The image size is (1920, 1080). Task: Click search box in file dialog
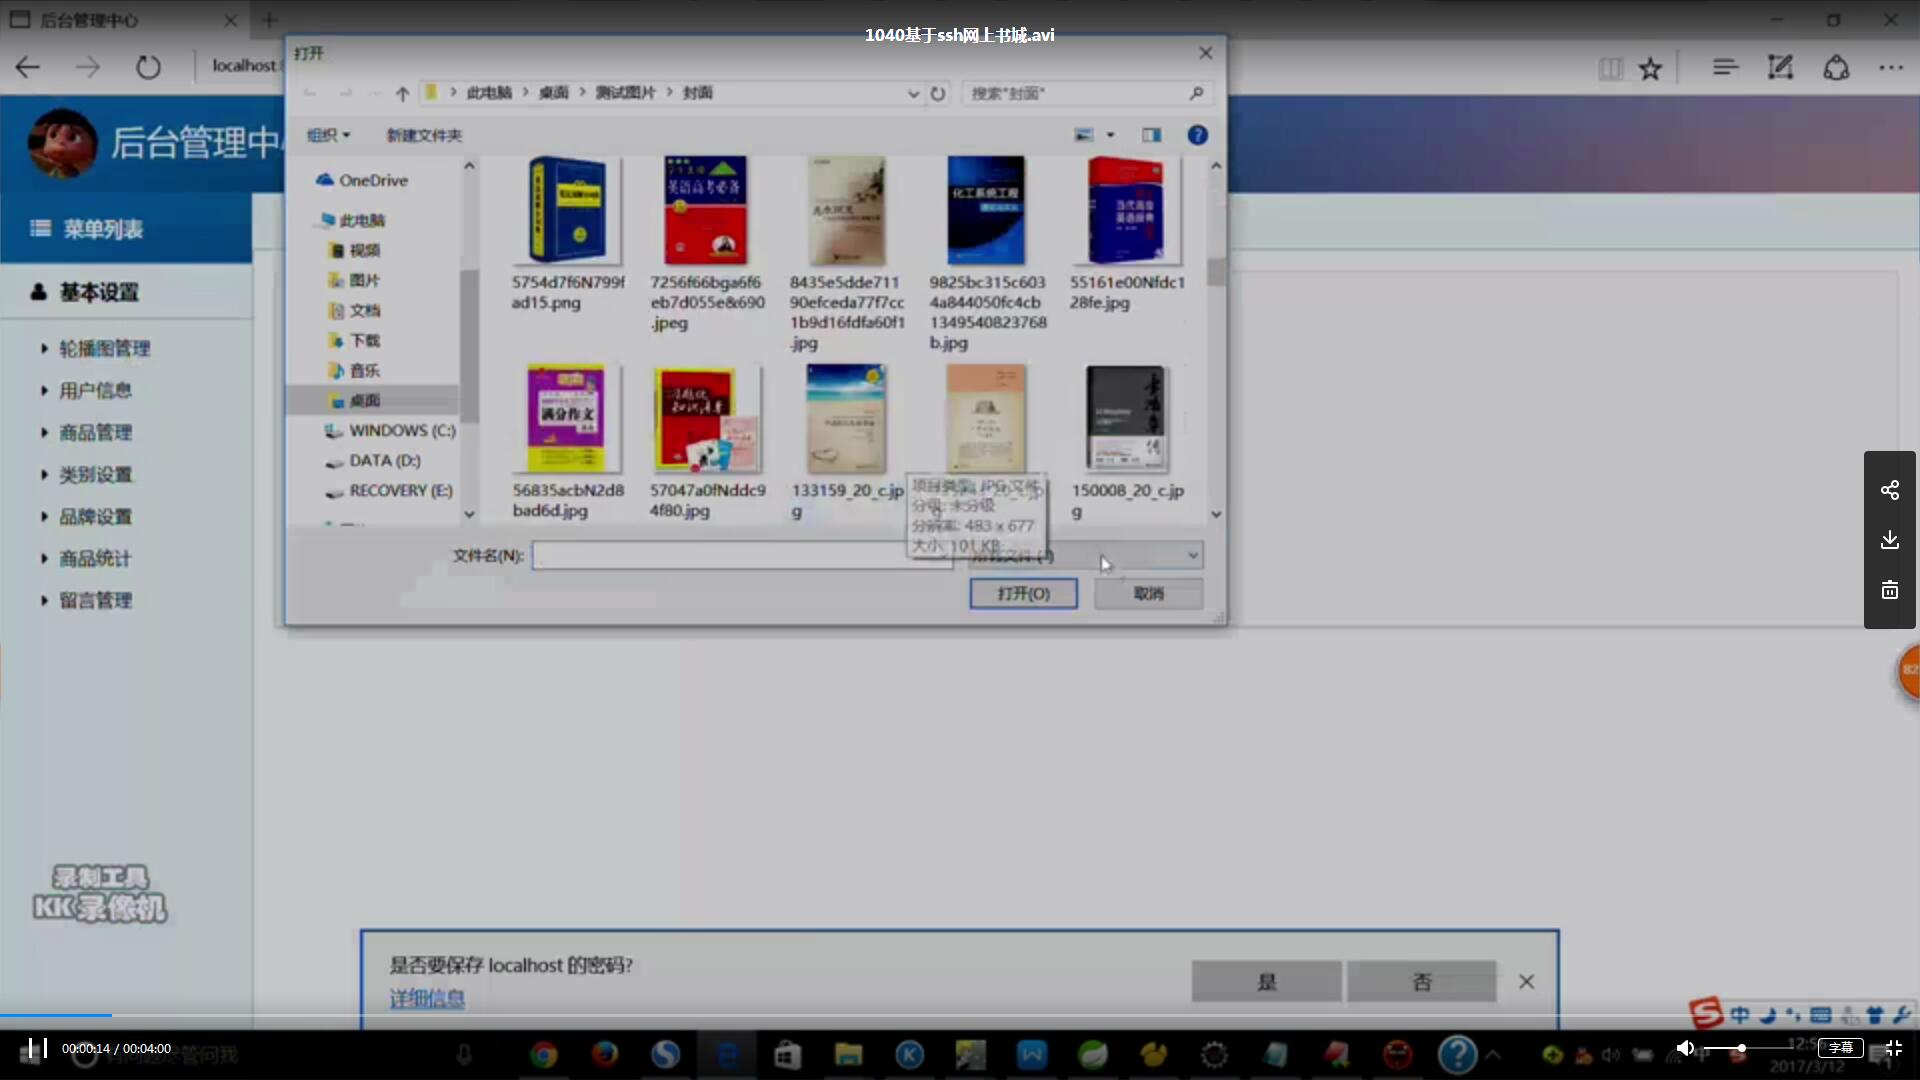1088,93
